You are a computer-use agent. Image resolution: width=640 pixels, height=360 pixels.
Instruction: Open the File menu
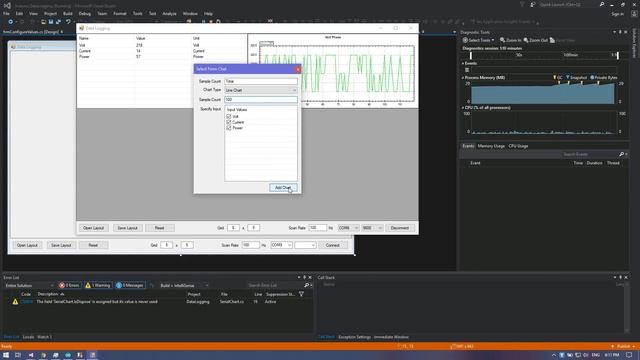[x=7, y=13]
